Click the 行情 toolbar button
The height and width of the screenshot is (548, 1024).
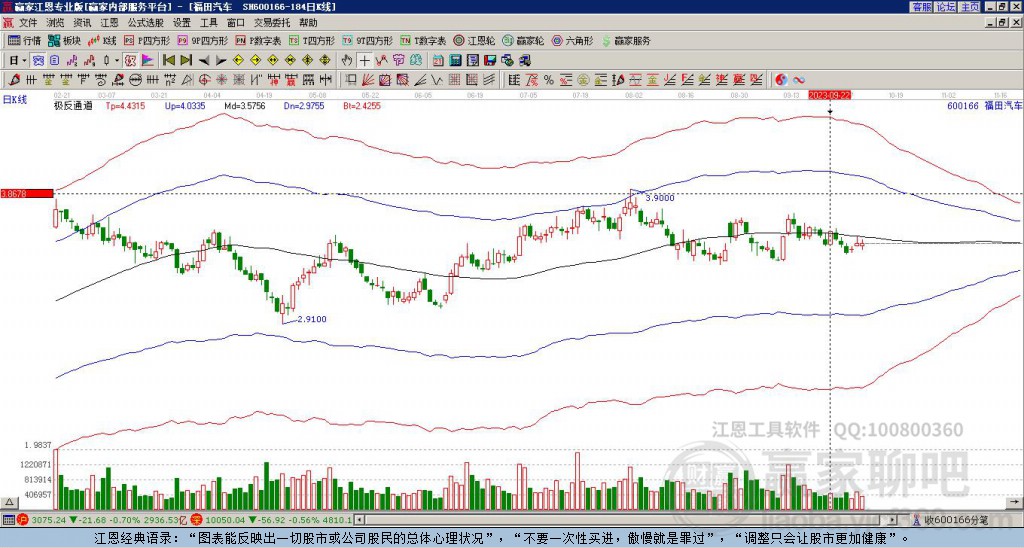tap(25, 40)
